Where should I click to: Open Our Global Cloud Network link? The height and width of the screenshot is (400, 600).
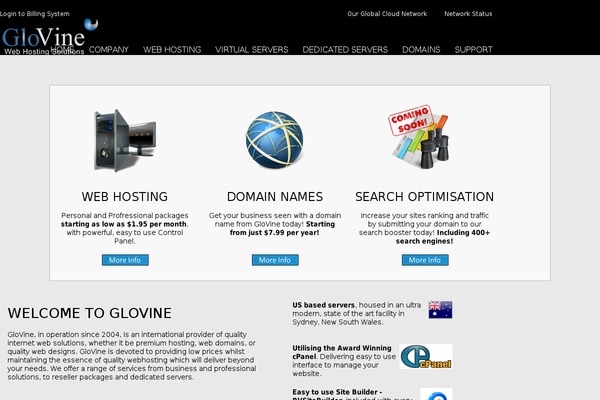(x=387, y=14)
